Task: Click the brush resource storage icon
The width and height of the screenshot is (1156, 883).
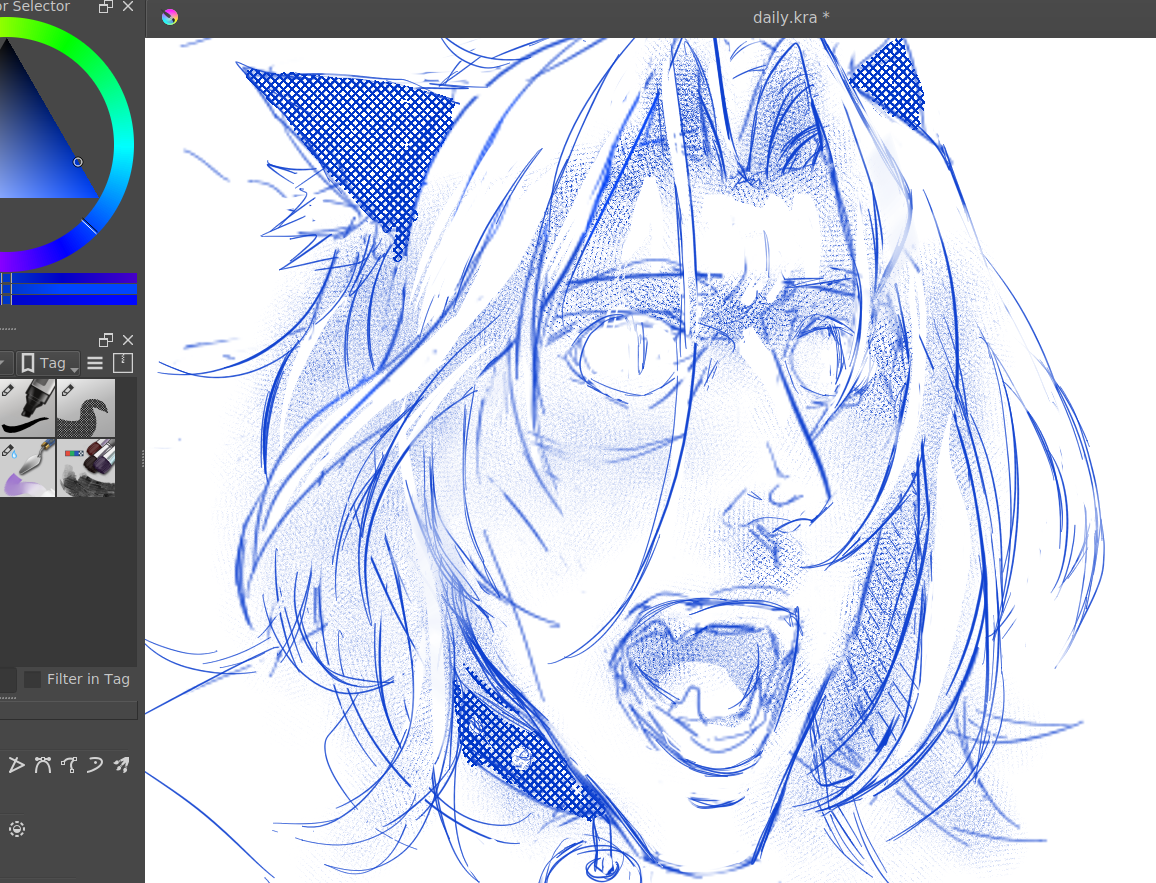Action: click(123, 363)
